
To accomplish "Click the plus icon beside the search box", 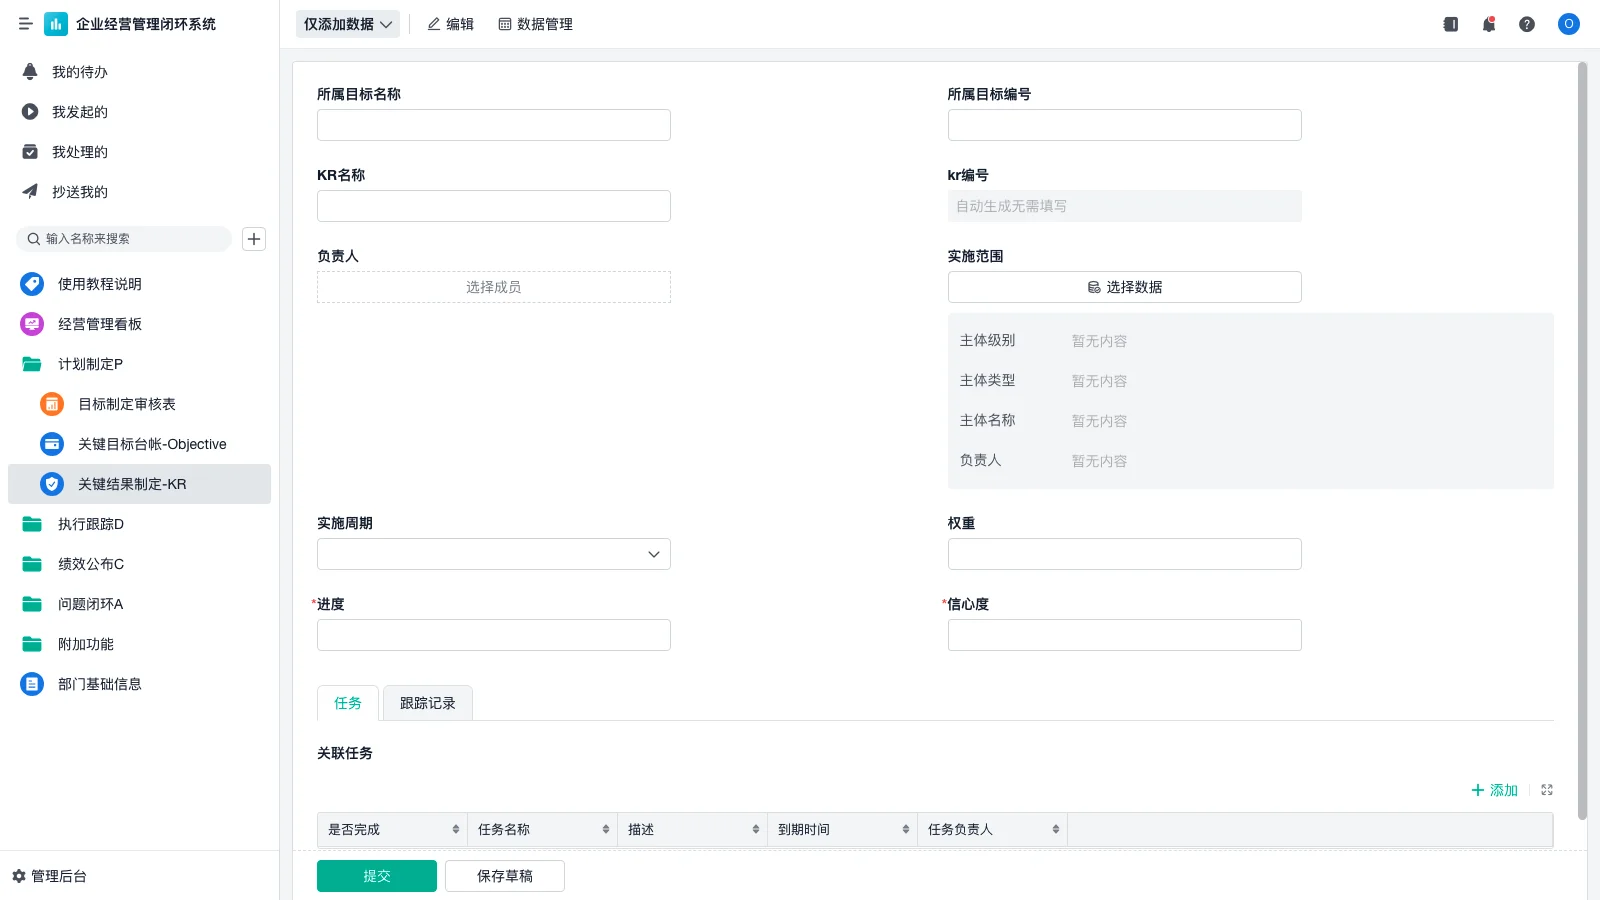I will 253,239.
